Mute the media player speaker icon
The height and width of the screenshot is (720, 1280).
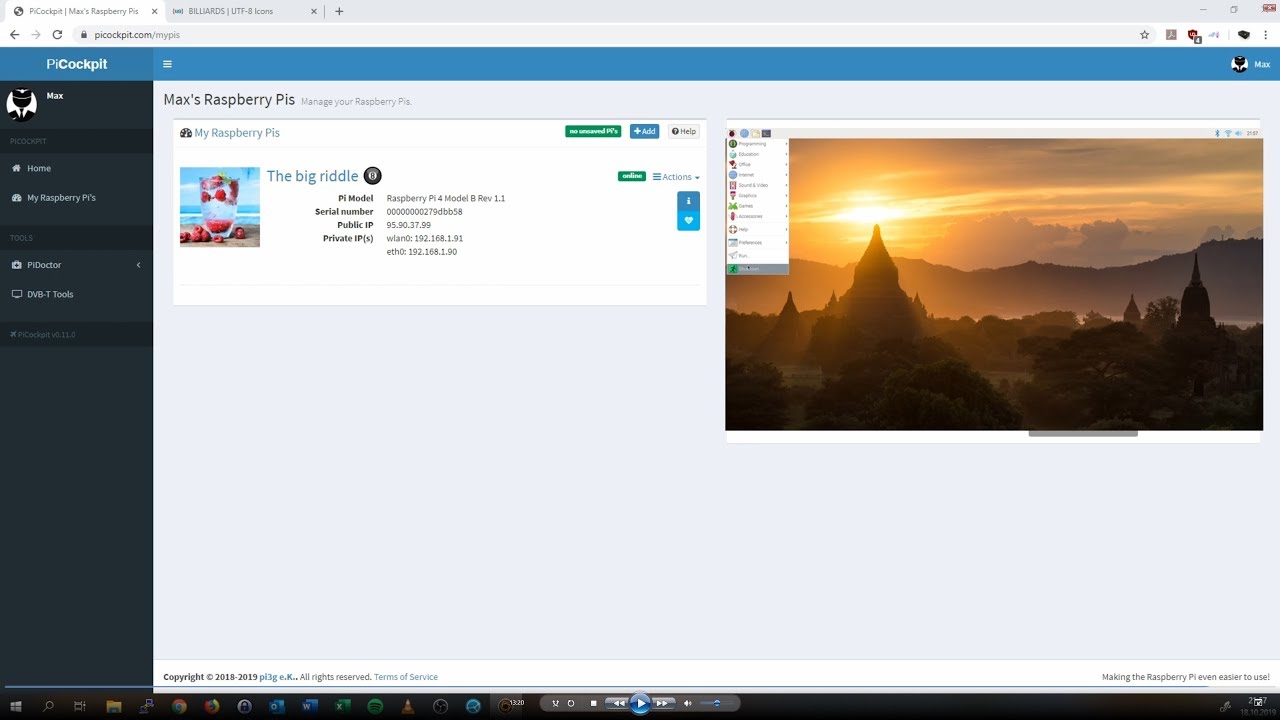pyautogui.click(x=687, y=703)
